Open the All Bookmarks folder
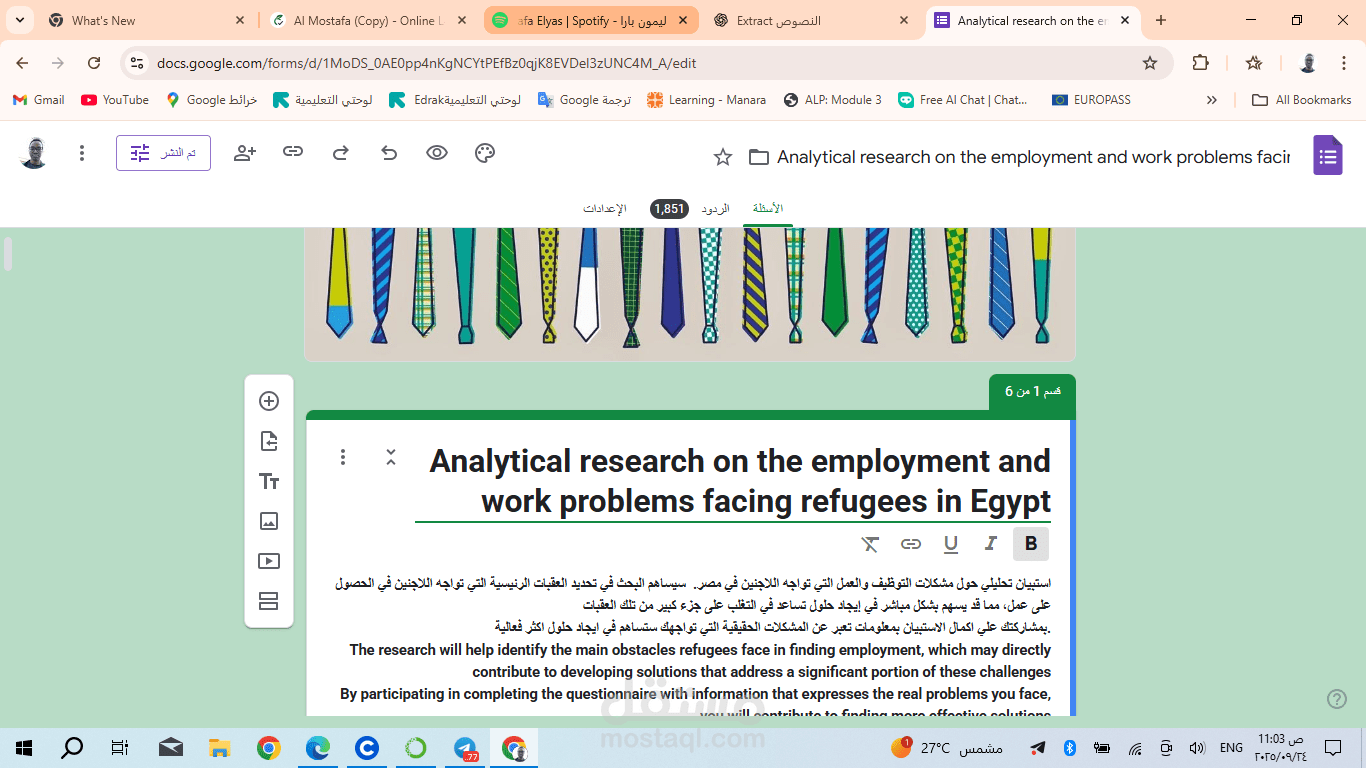1366x768 pixels. [x=1302, y=100]
